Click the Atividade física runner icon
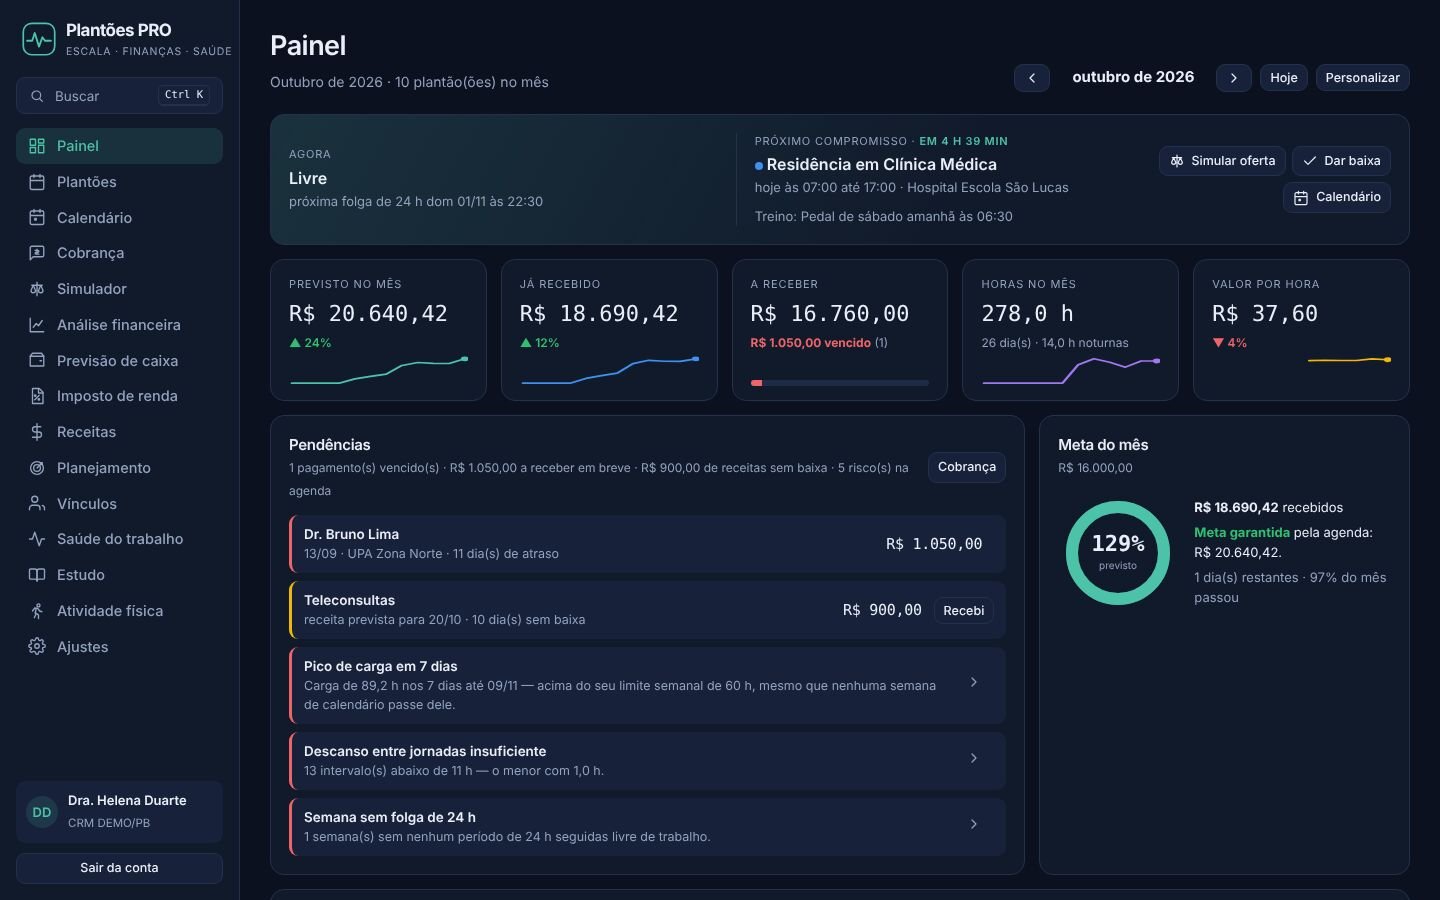This screenshot has height=900, width=1440. coord(37,611)
